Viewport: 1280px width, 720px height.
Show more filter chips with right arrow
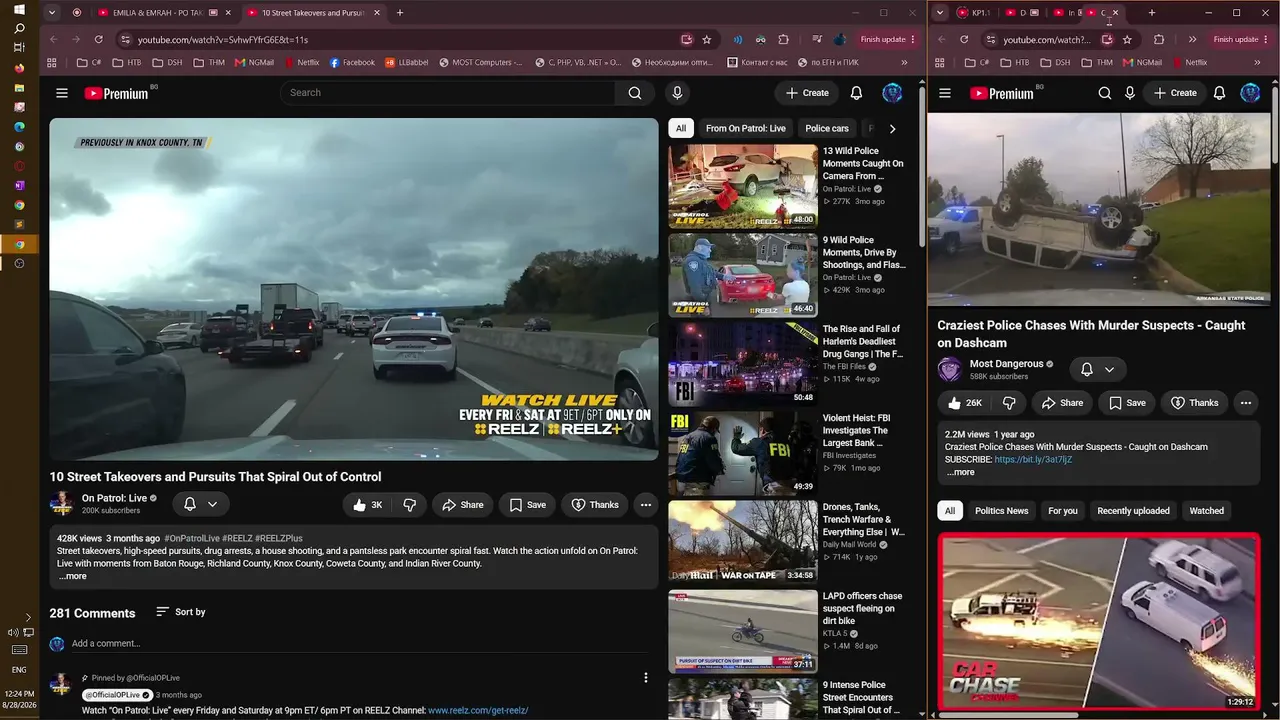892,128
